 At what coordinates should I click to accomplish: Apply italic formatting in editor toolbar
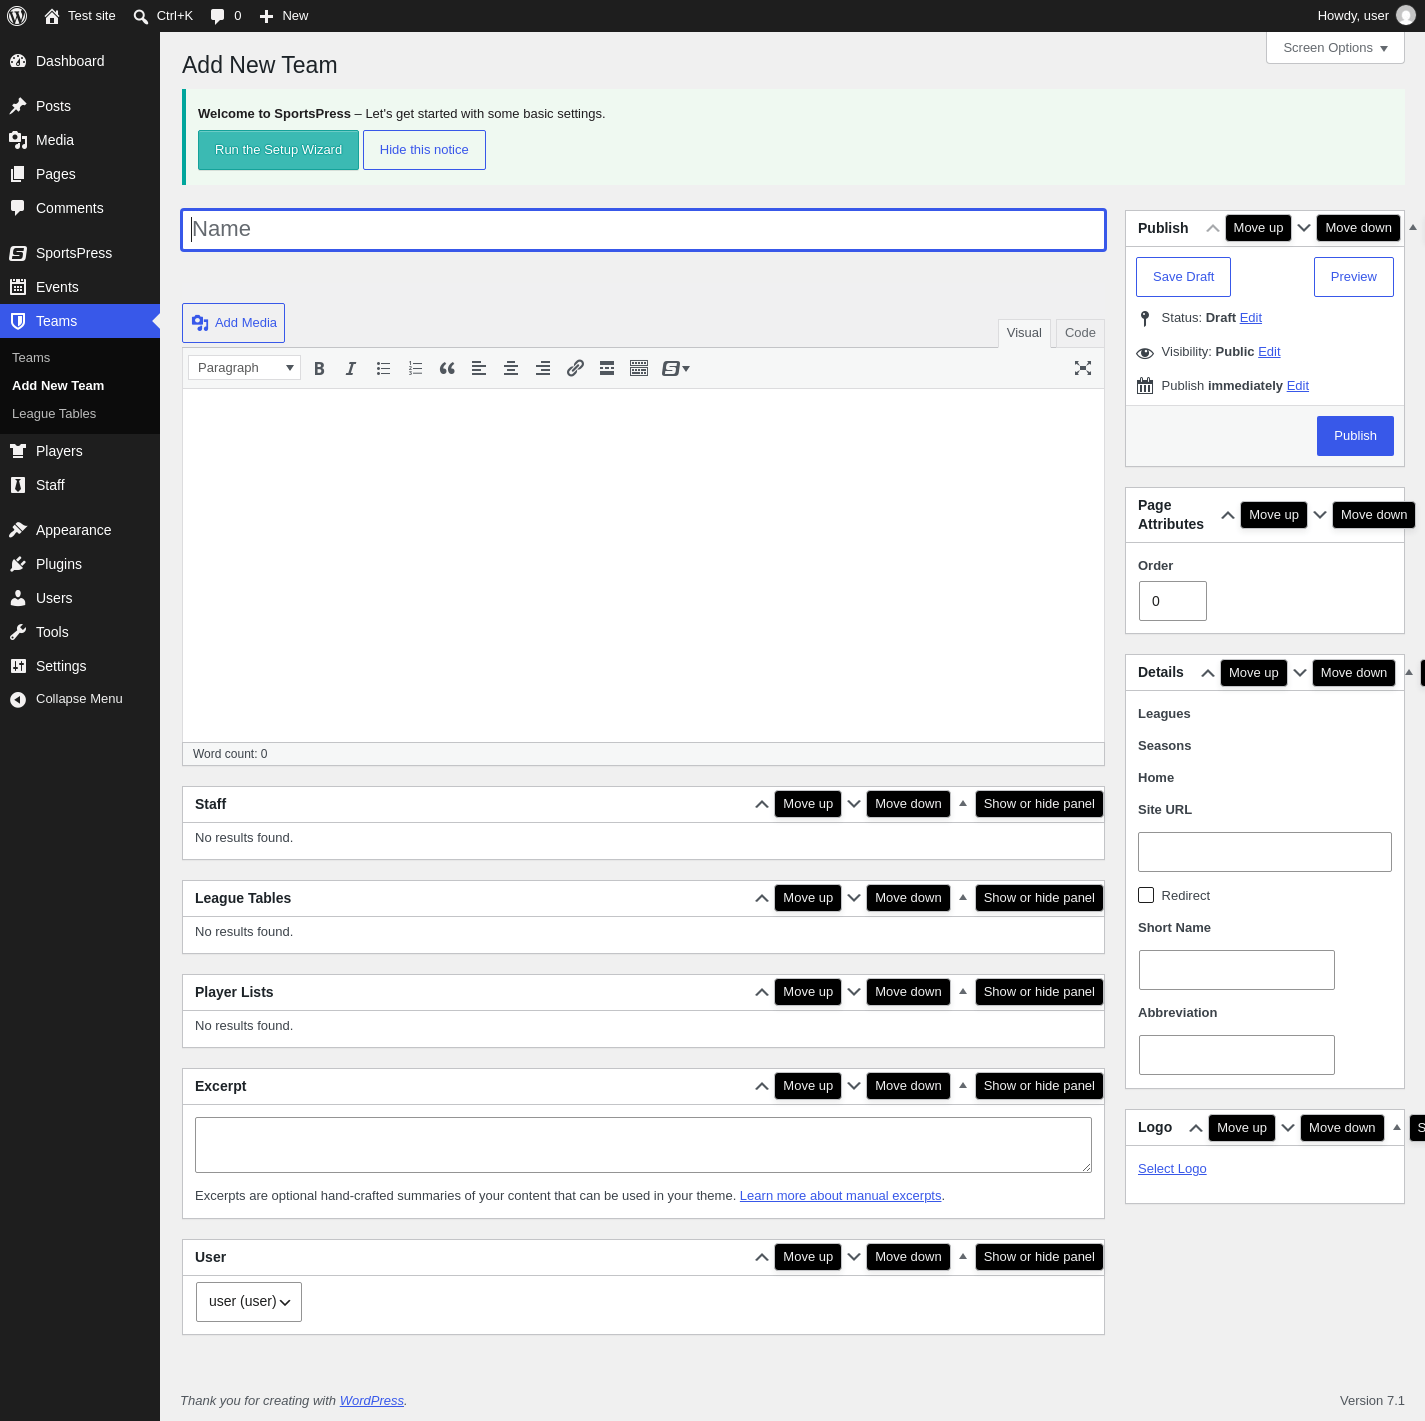pos(351,368)
